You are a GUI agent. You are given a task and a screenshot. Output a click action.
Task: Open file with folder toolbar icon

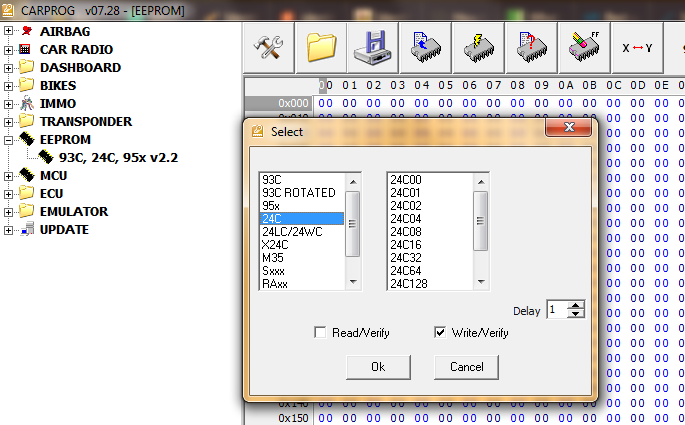pos(321,48)
